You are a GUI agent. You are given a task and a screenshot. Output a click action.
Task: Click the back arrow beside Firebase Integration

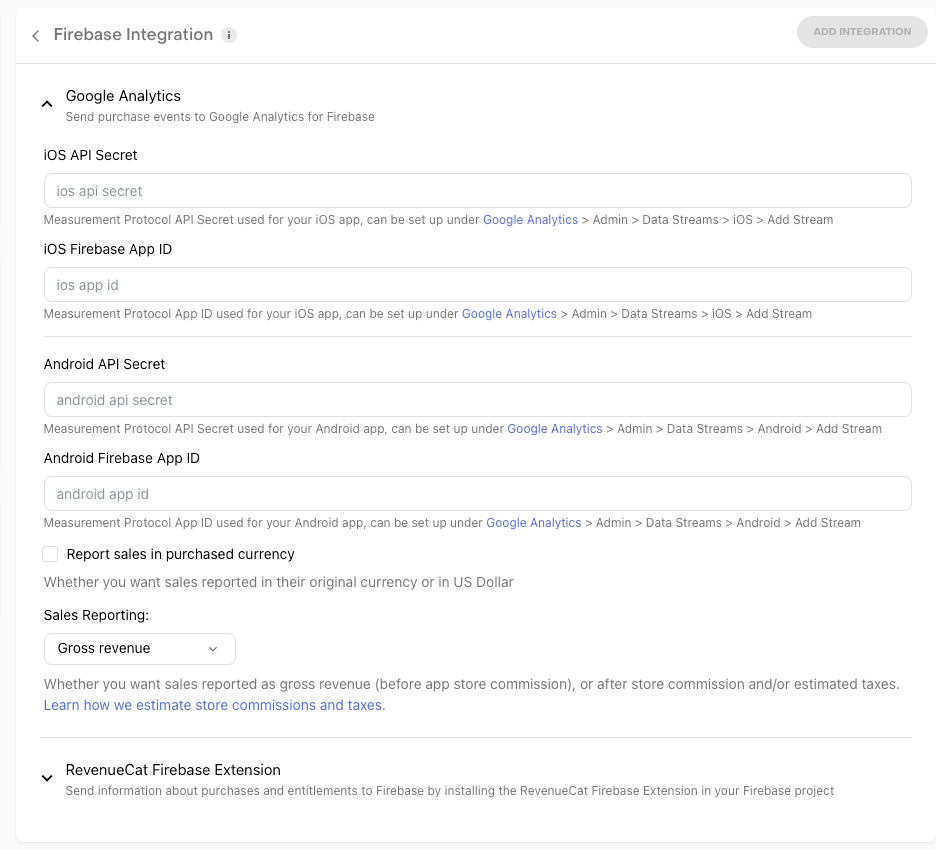tap(36, 36)
